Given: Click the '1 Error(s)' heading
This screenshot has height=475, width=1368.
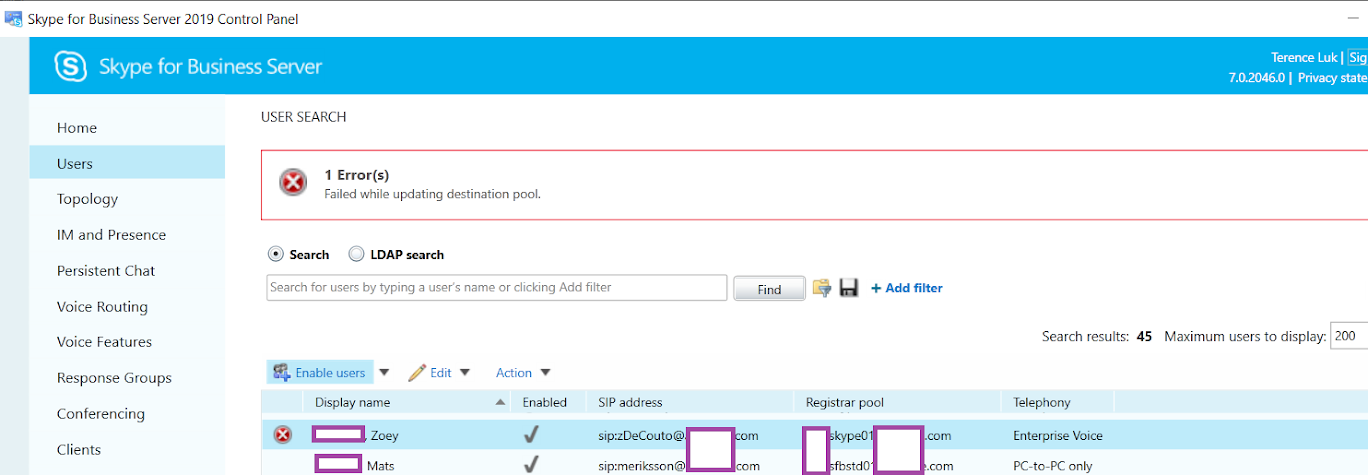Looking at the screenshot, I should click(357, 175).
